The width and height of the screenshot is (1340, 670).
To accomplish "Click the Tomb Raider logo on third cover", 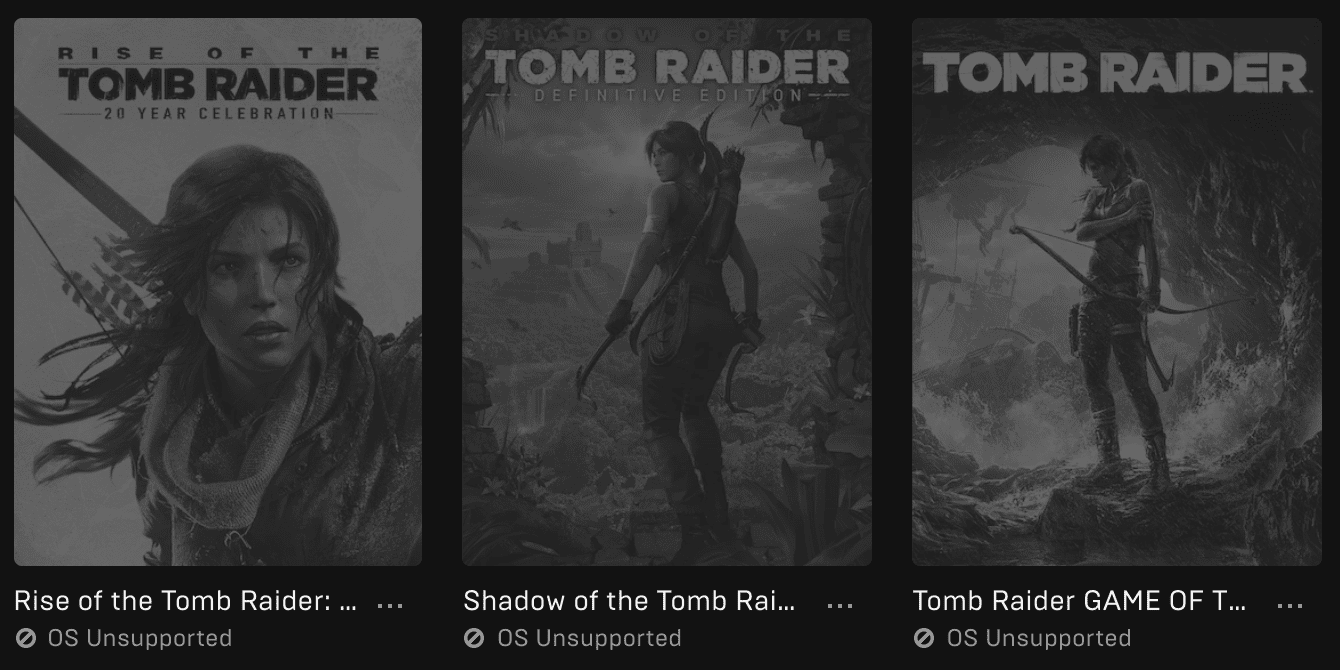I will pyautogui.click(x=1115, y=73).
